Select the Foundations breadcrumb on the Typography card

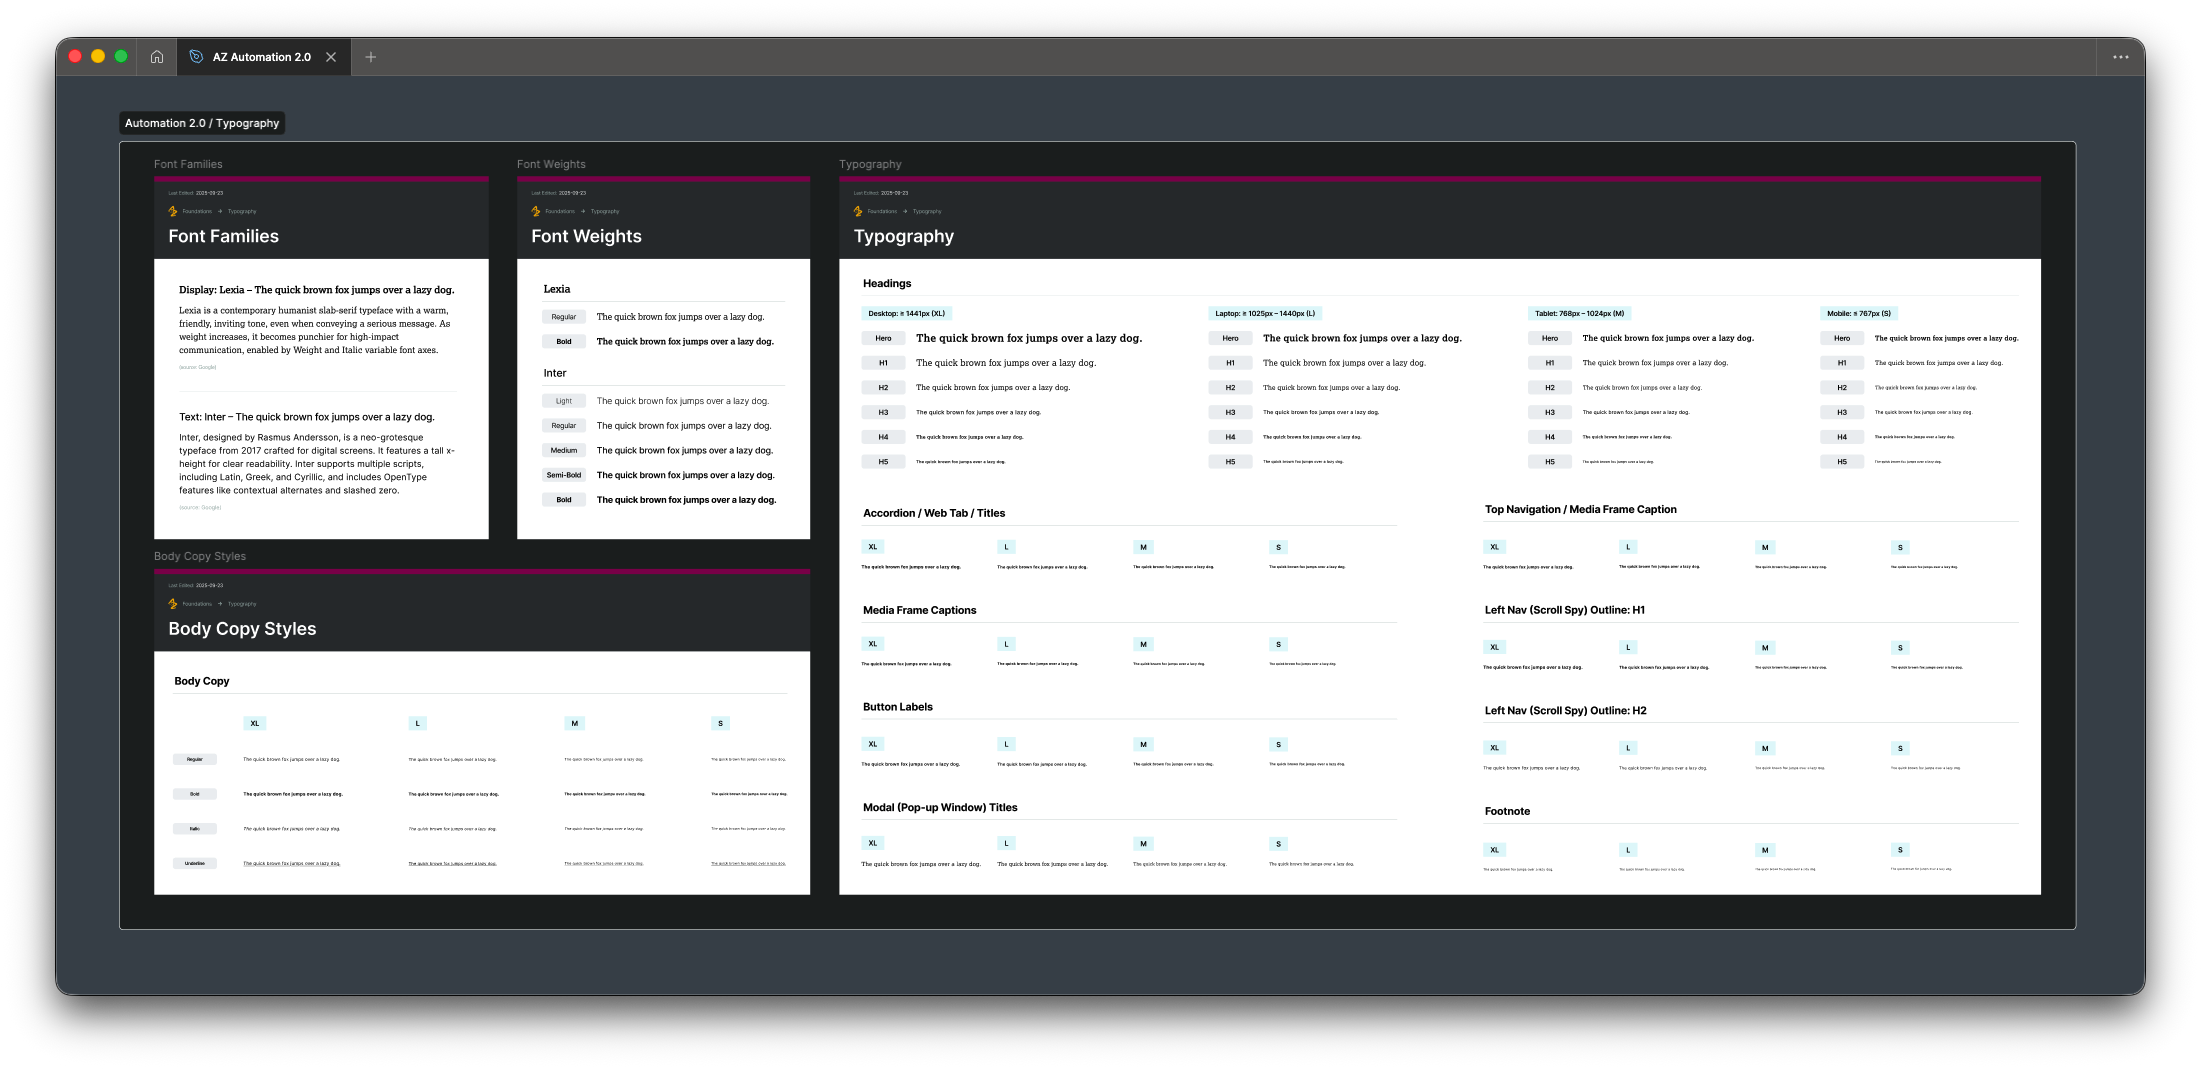881,211
